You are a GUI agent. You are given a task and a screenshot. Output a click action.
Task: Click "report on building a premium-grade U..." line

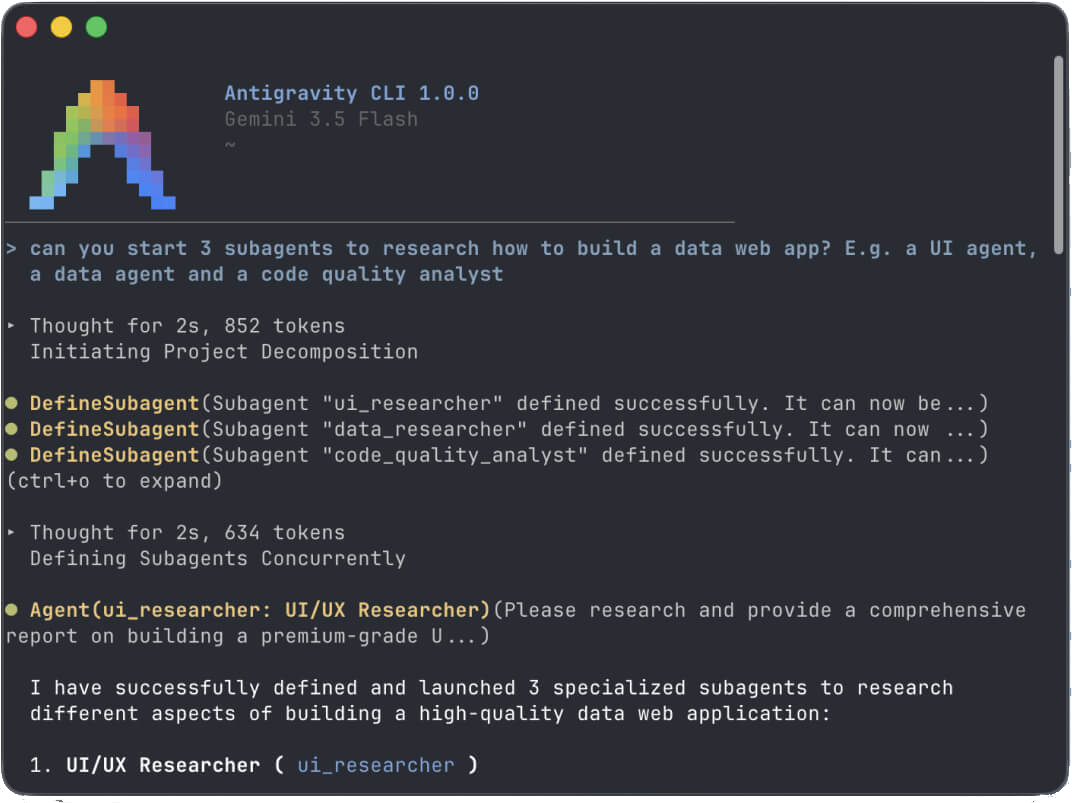click(247, 636)
